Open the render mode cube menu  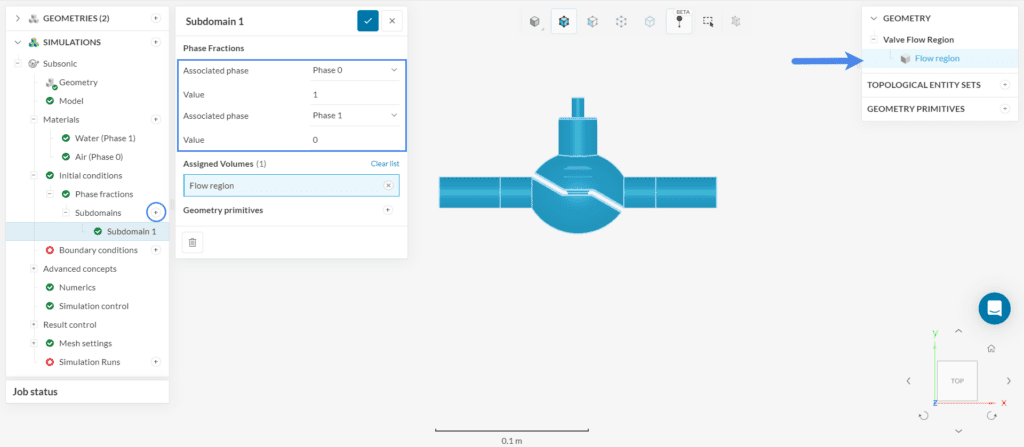[535, 22]
